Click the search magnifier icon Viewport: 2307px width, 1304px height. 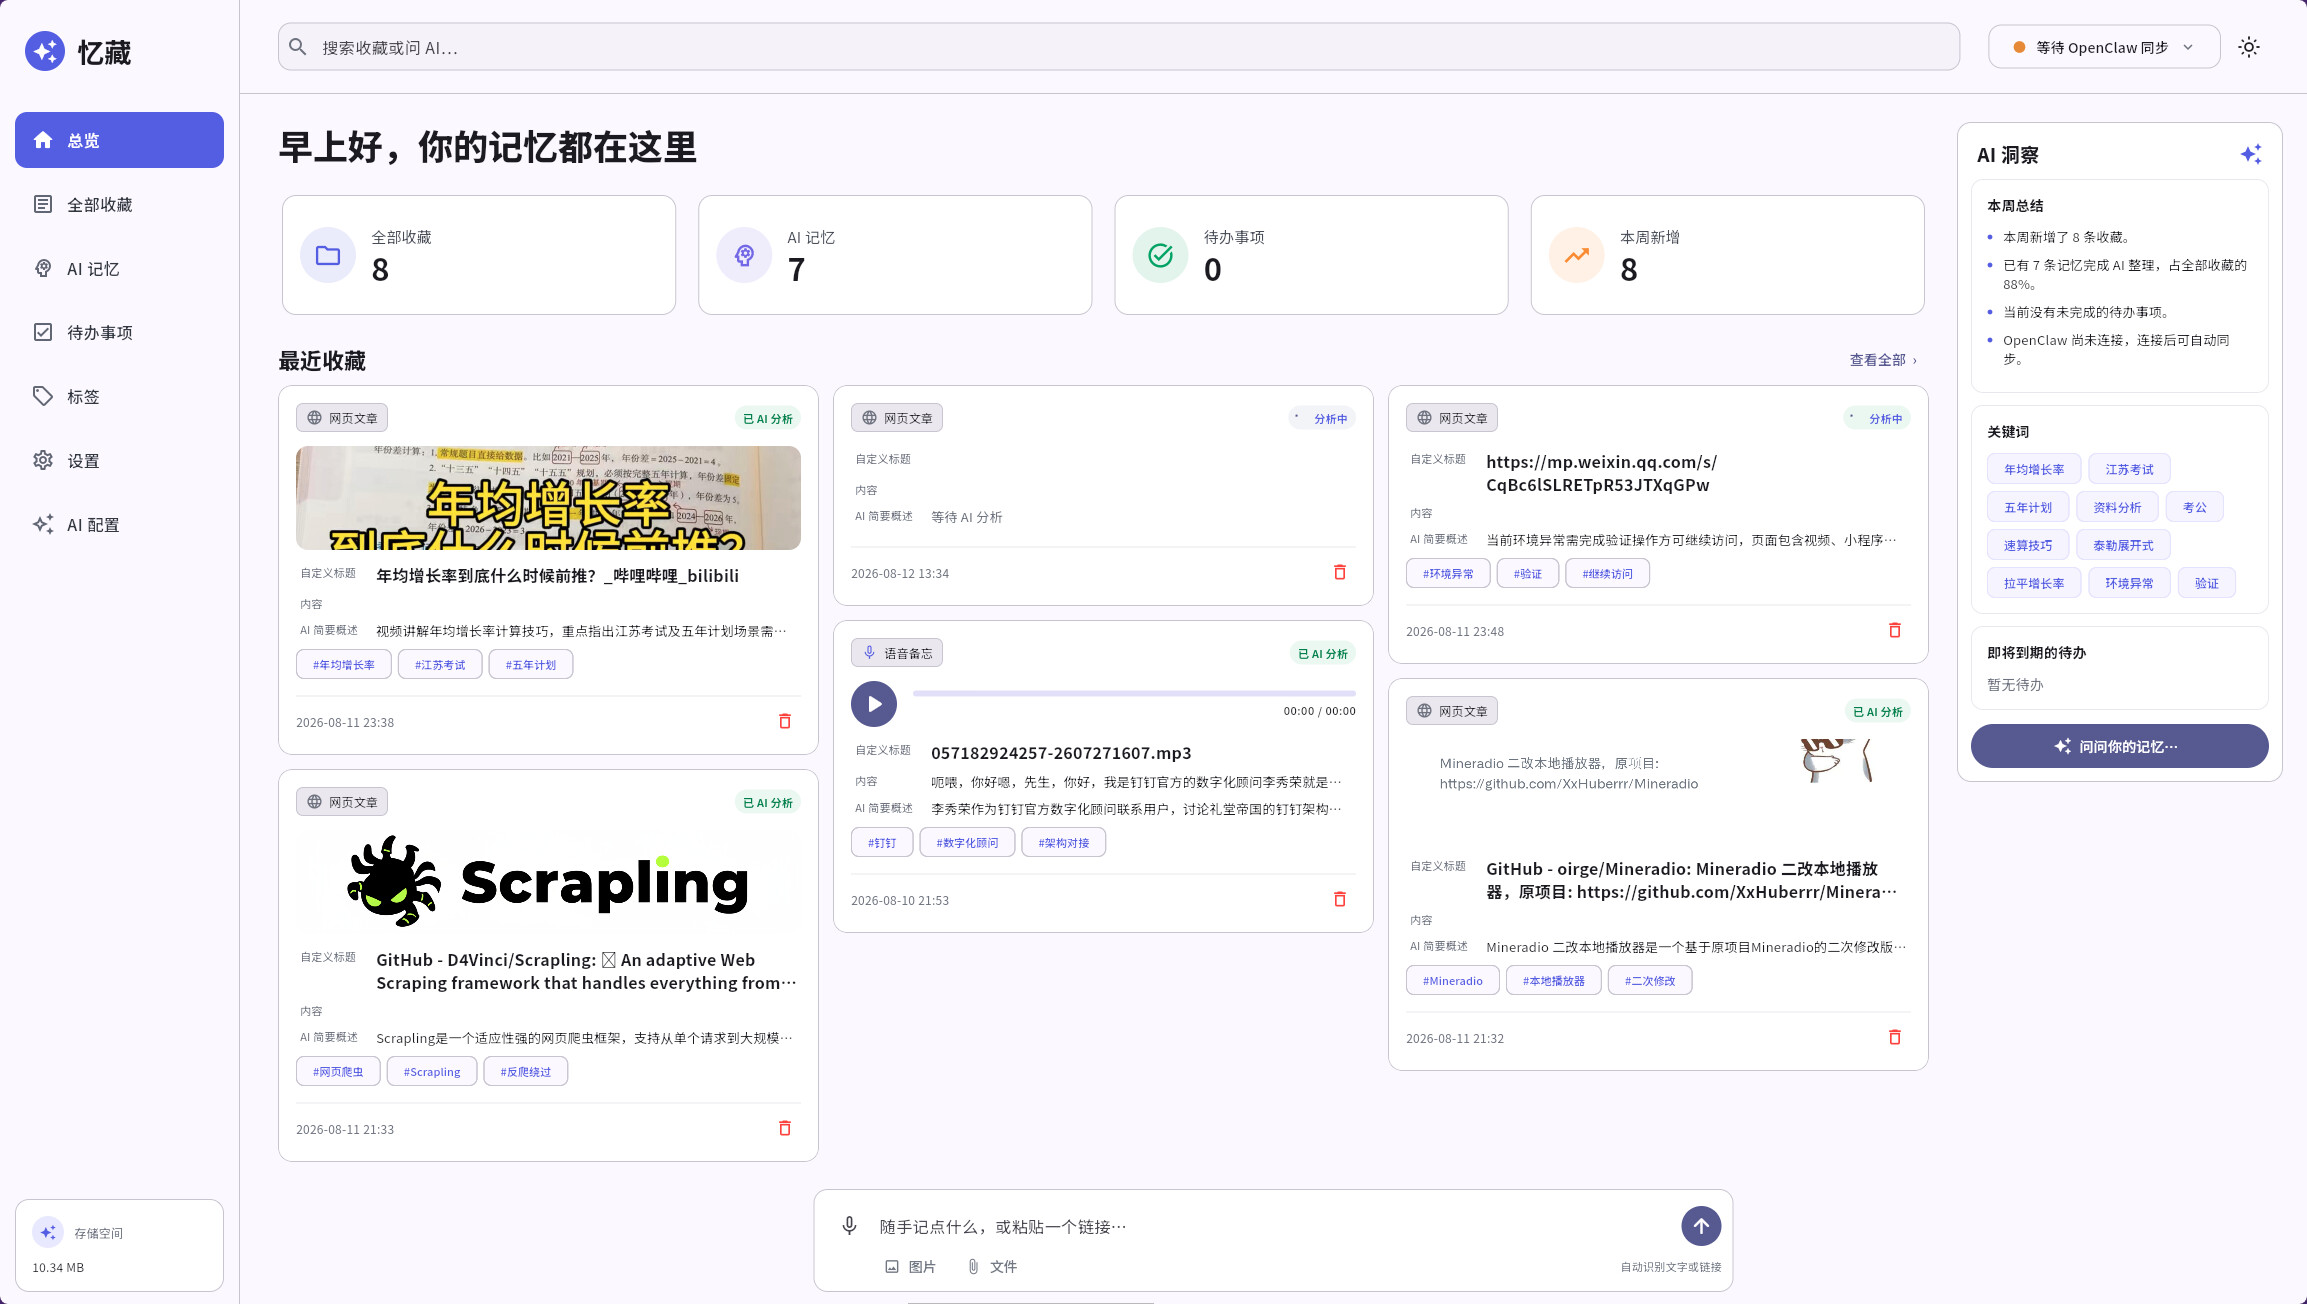297,47
